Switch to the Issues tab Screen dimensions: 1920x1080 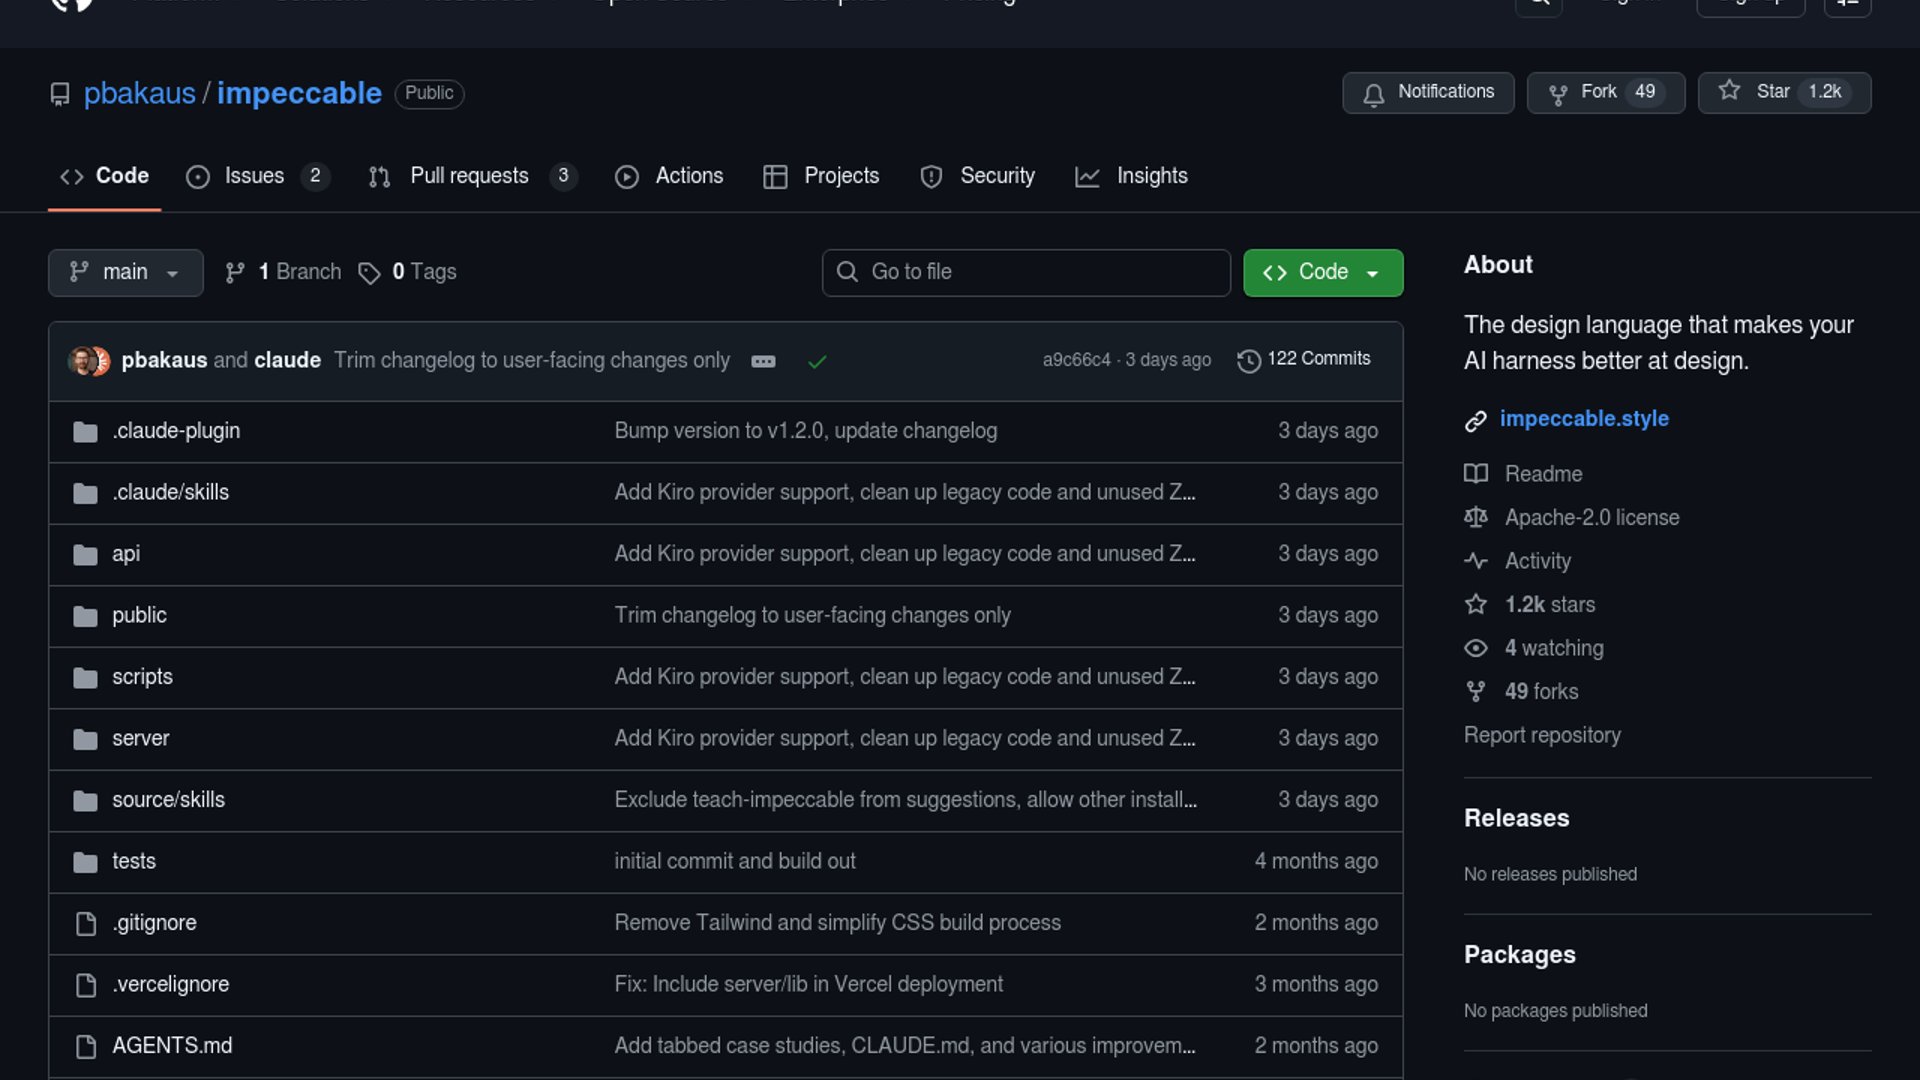tap(255, 176)
